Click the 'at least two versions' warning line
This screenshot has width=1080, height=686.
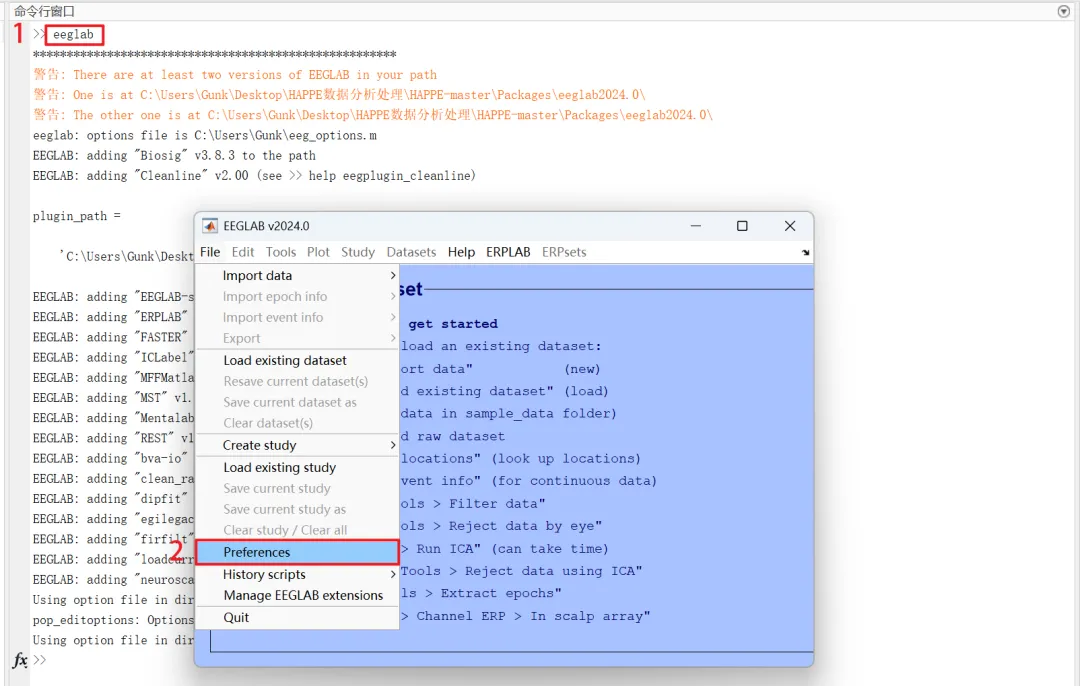click(235, 75)
